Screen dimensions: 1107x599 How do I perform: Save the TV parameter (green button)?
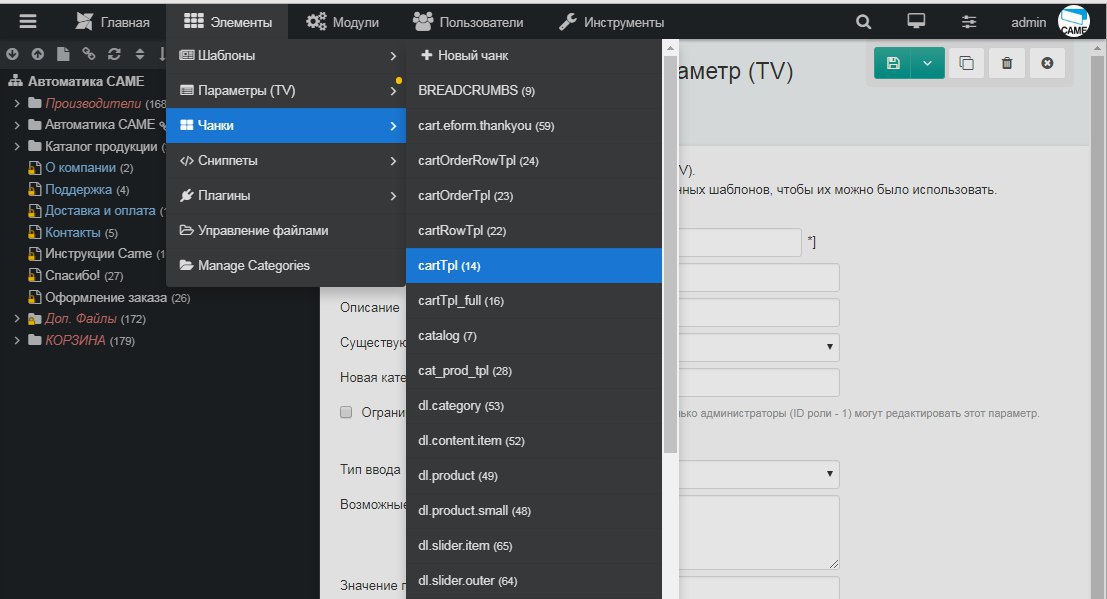(x=892, y=64)
